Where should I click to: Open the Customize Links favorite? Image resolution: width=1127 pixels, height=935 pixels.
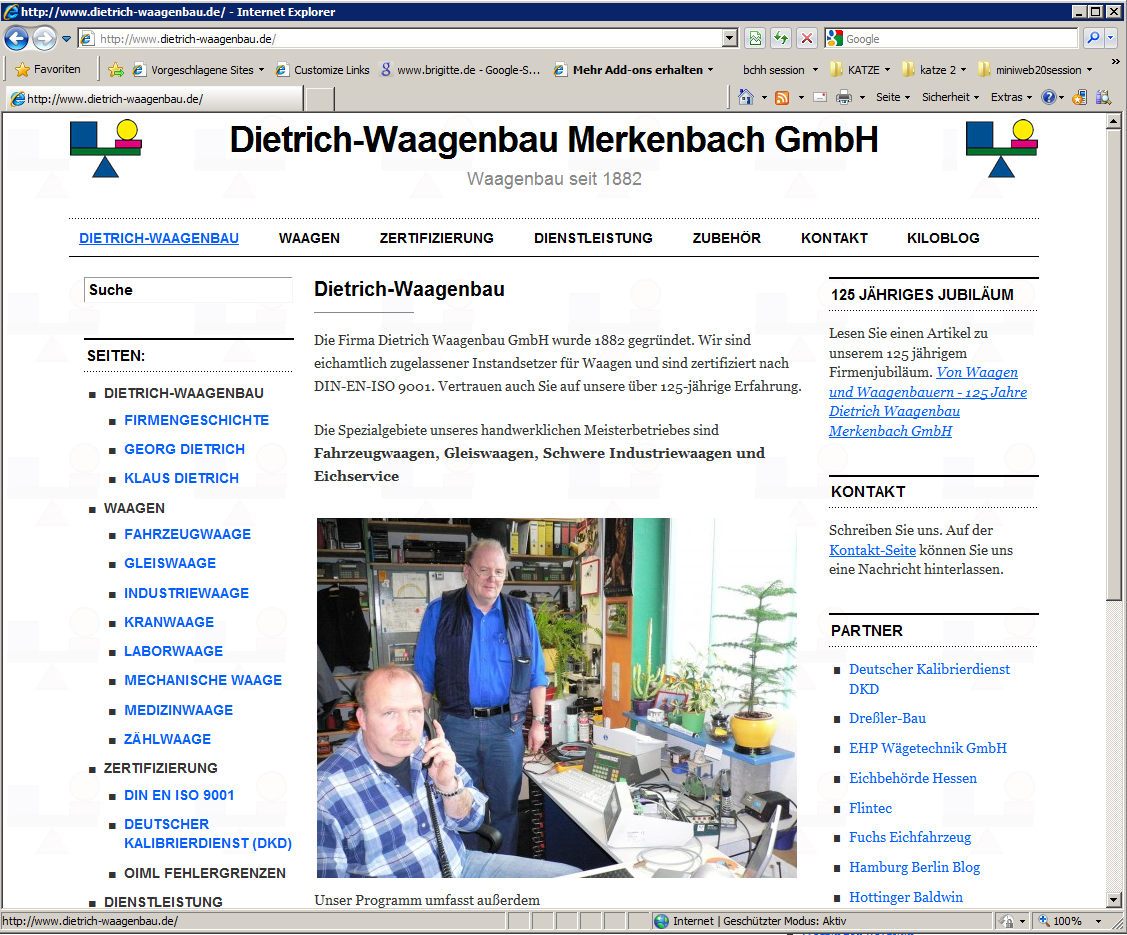[323, 70]
